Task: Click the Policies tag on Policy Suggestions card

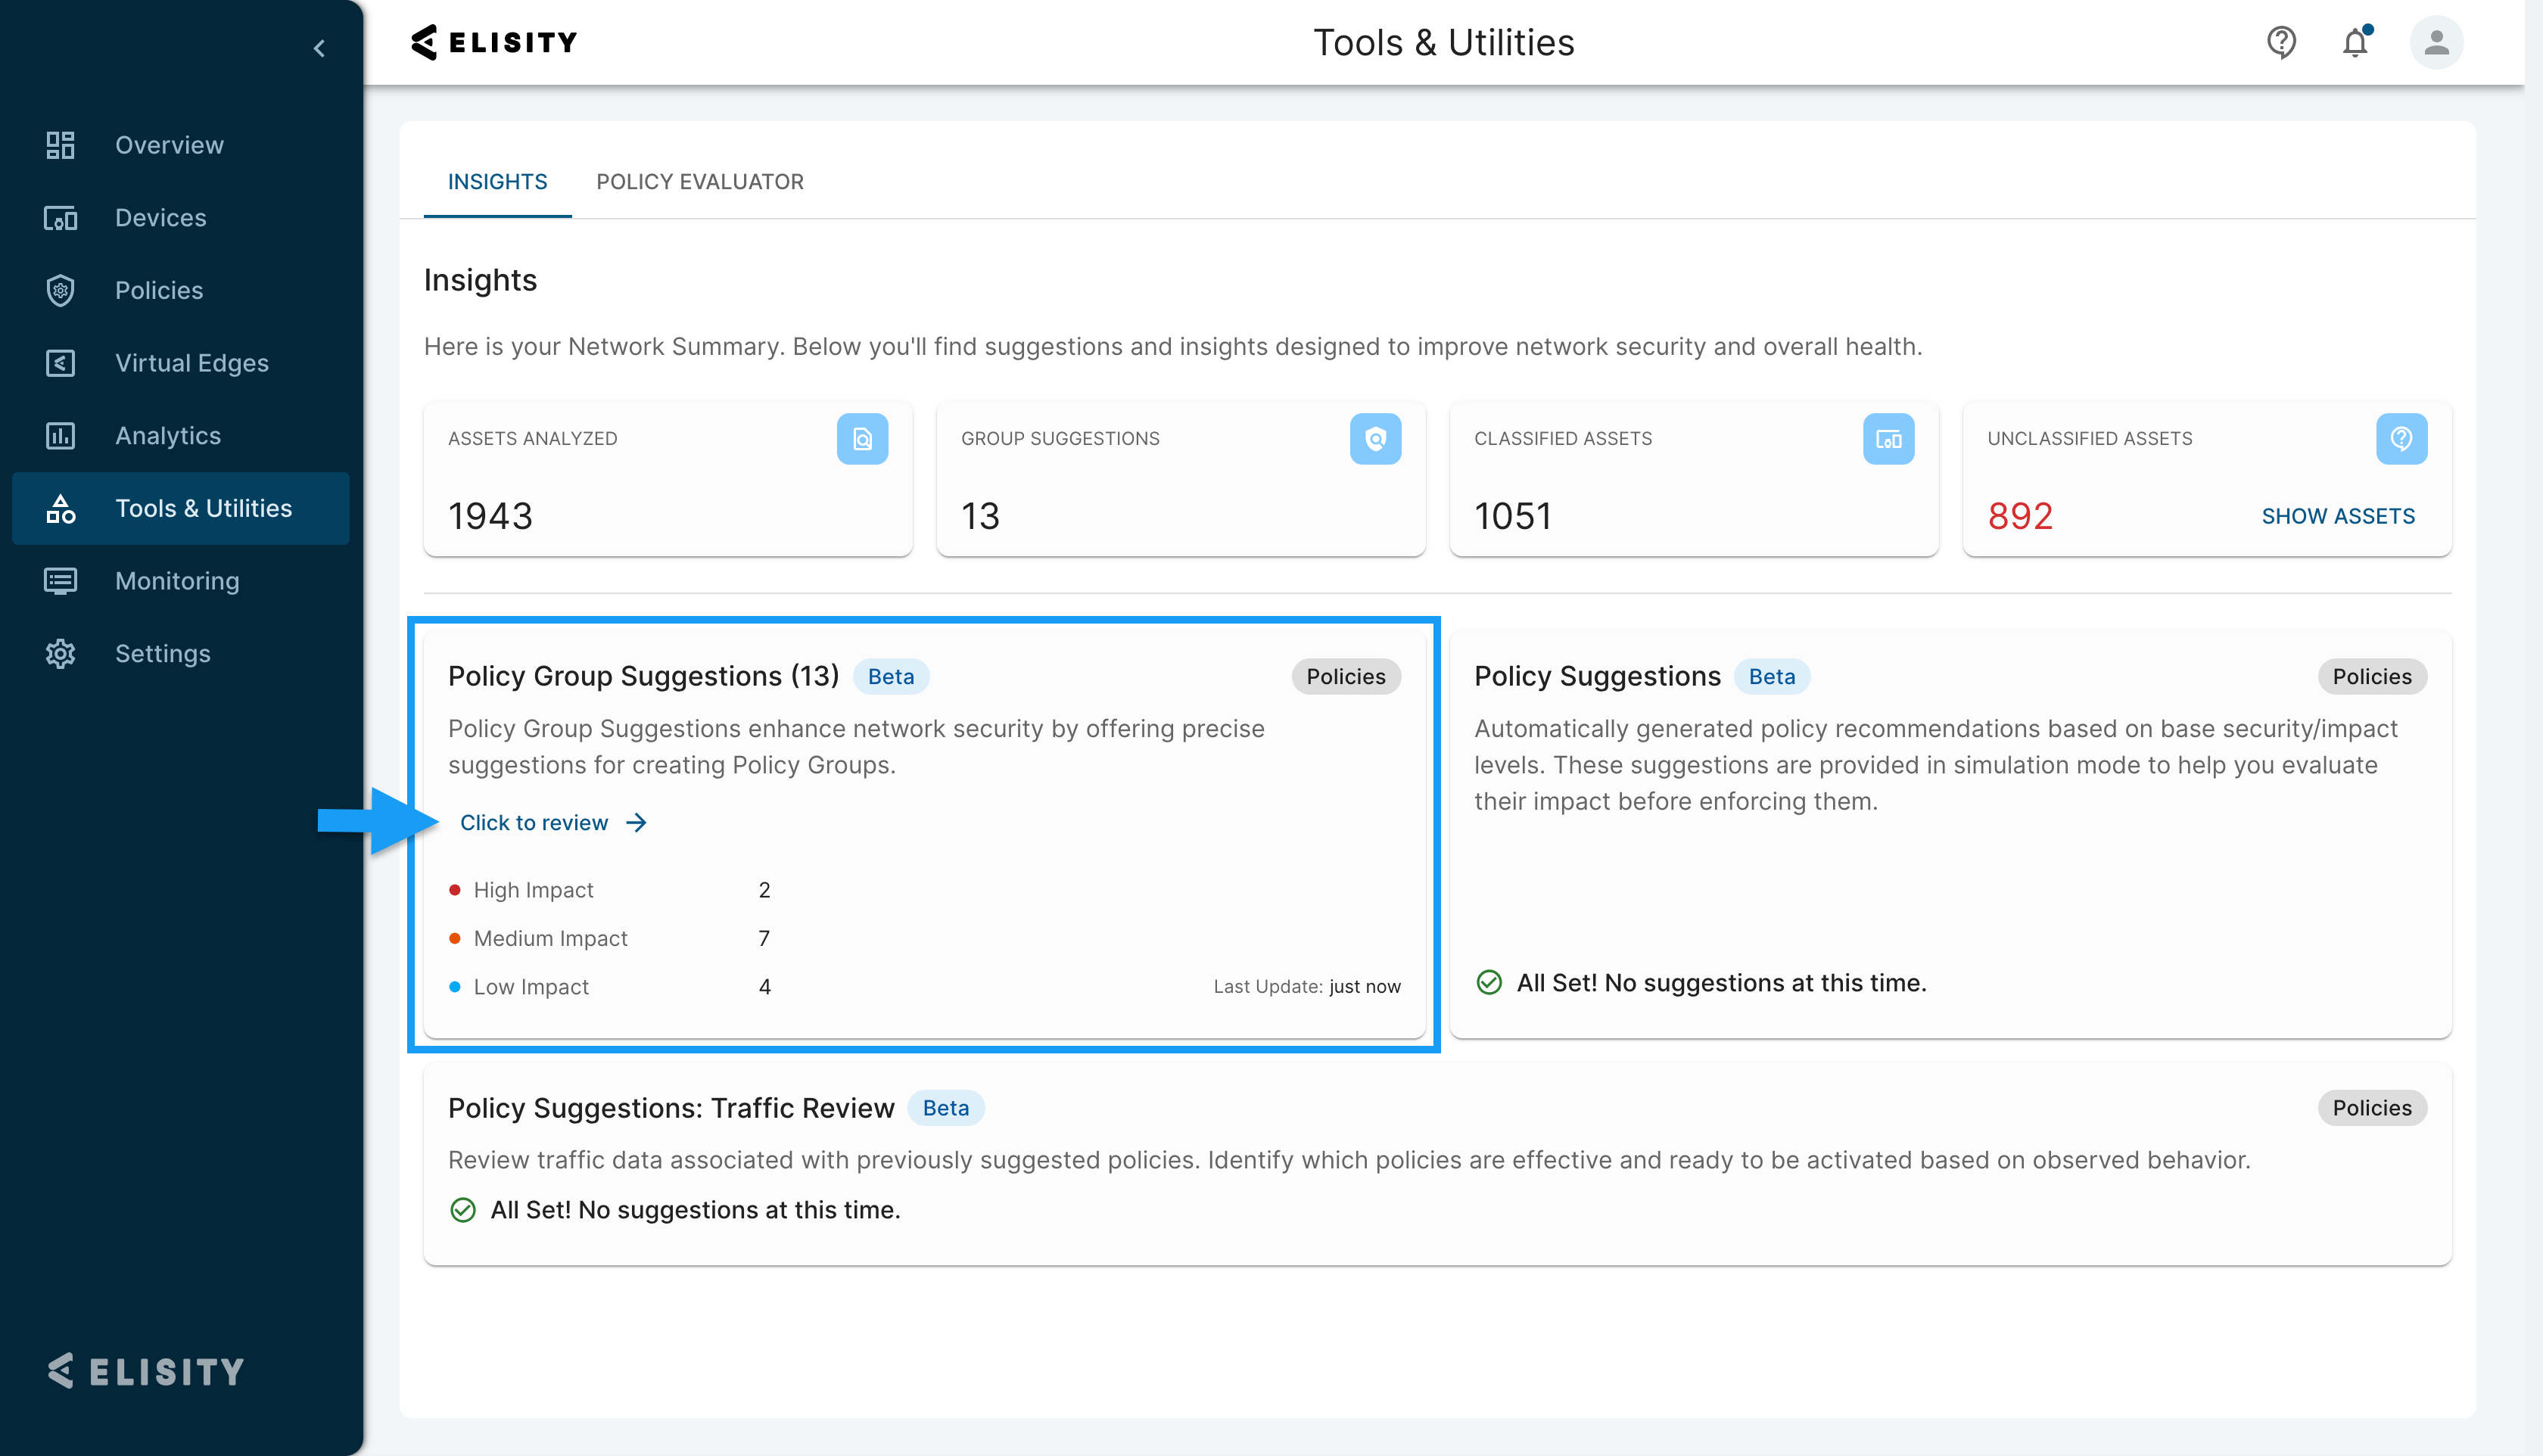Action: point(2372,677)
